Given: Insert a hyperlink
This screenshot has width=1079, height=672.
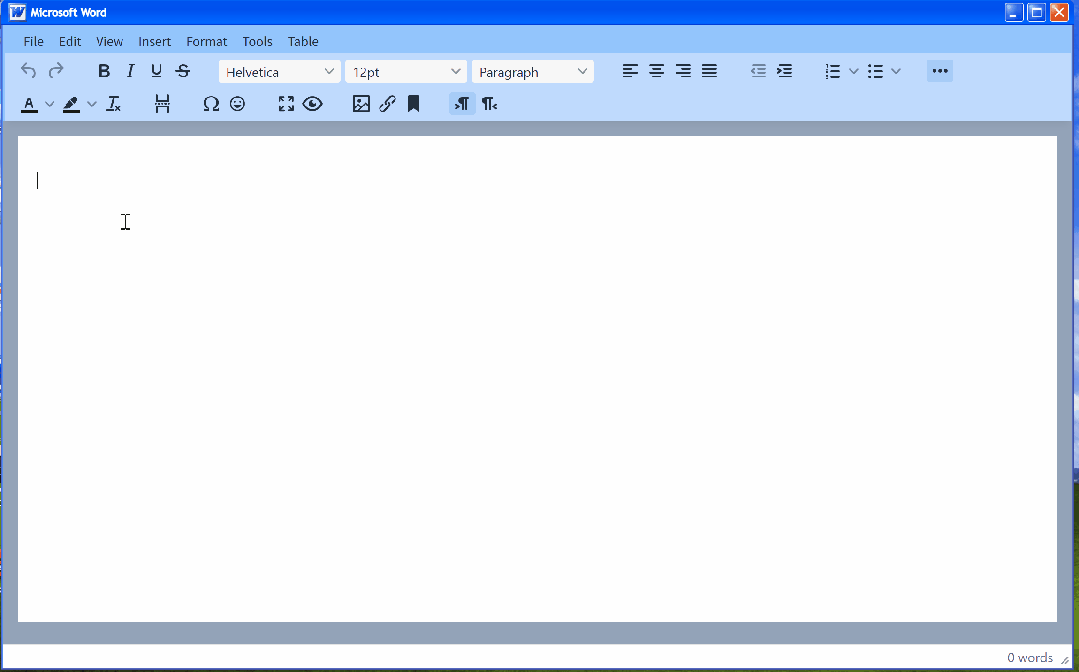Looking at the screenshot, I should 387,103.
